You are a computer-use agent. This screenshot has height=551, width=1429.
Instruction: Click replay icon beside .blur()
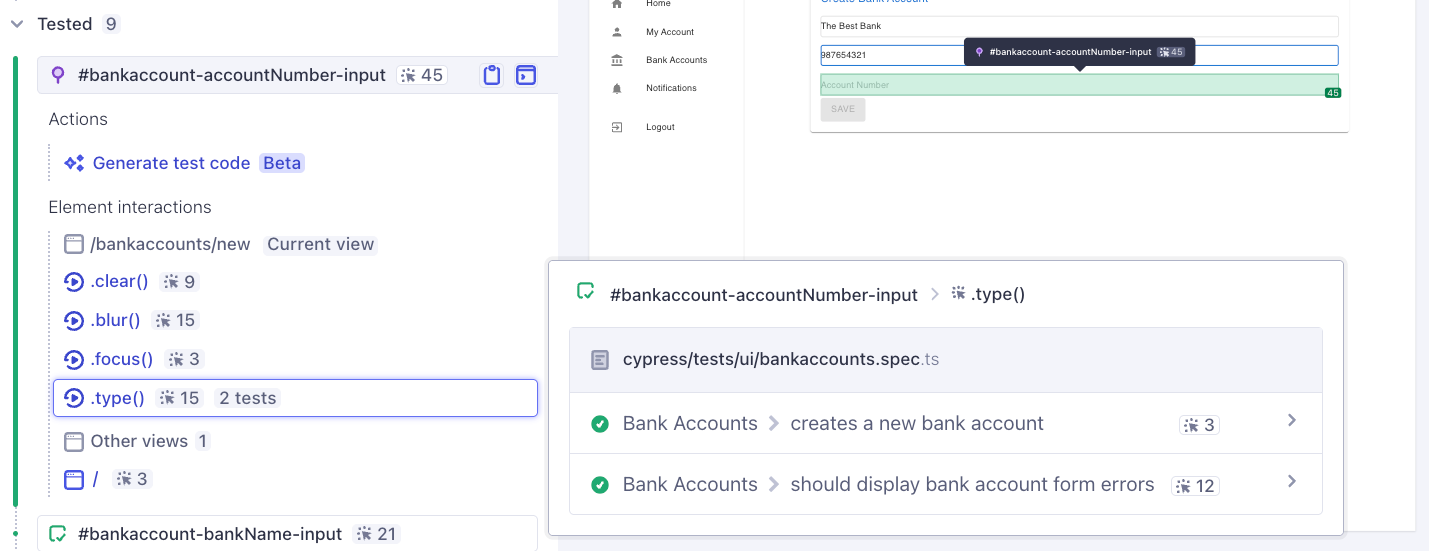[x=73, y=320]
